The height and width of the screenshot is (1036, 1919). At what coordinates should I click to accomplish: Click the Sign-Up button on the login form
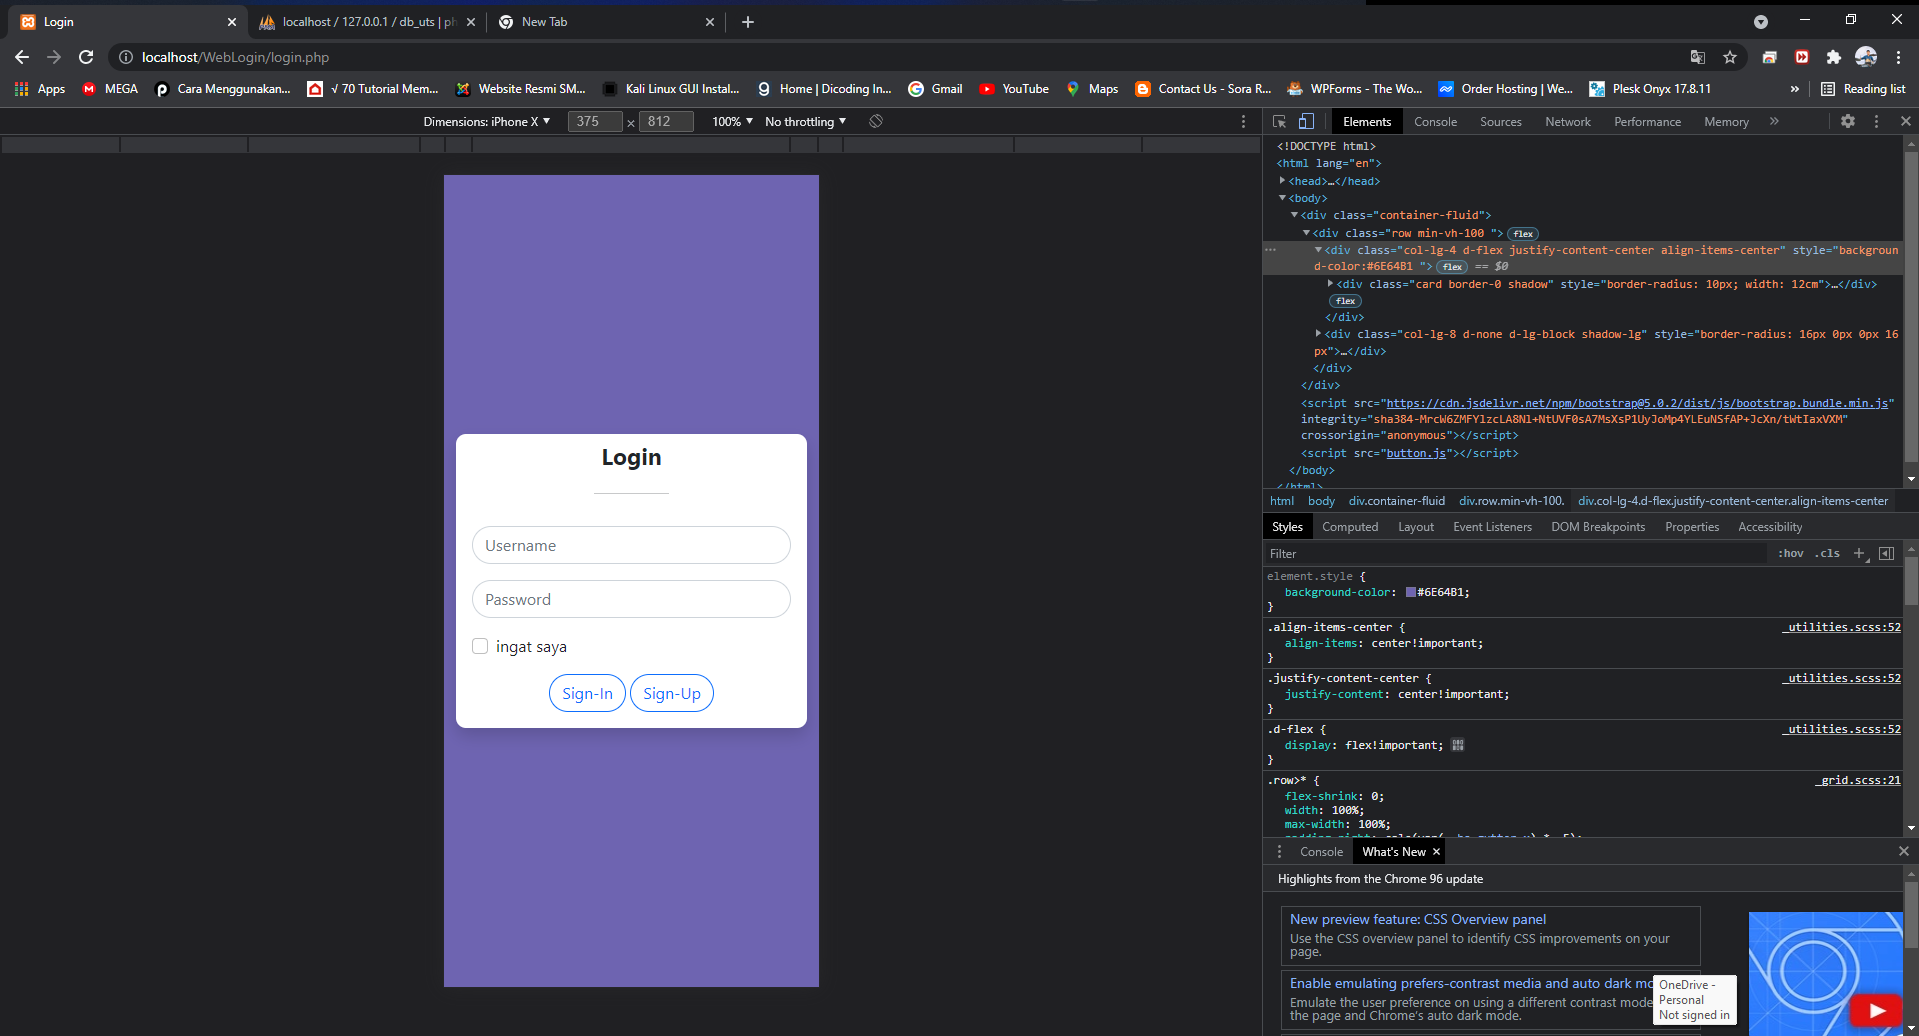[671, 693]
